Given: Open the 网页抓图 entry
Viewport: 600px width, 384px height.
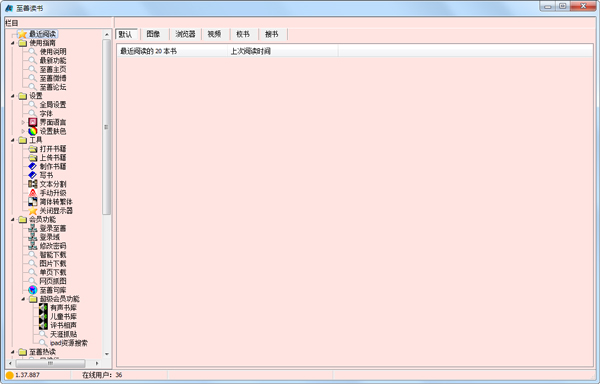Looking at the screenshot, I should click(53, 281).
